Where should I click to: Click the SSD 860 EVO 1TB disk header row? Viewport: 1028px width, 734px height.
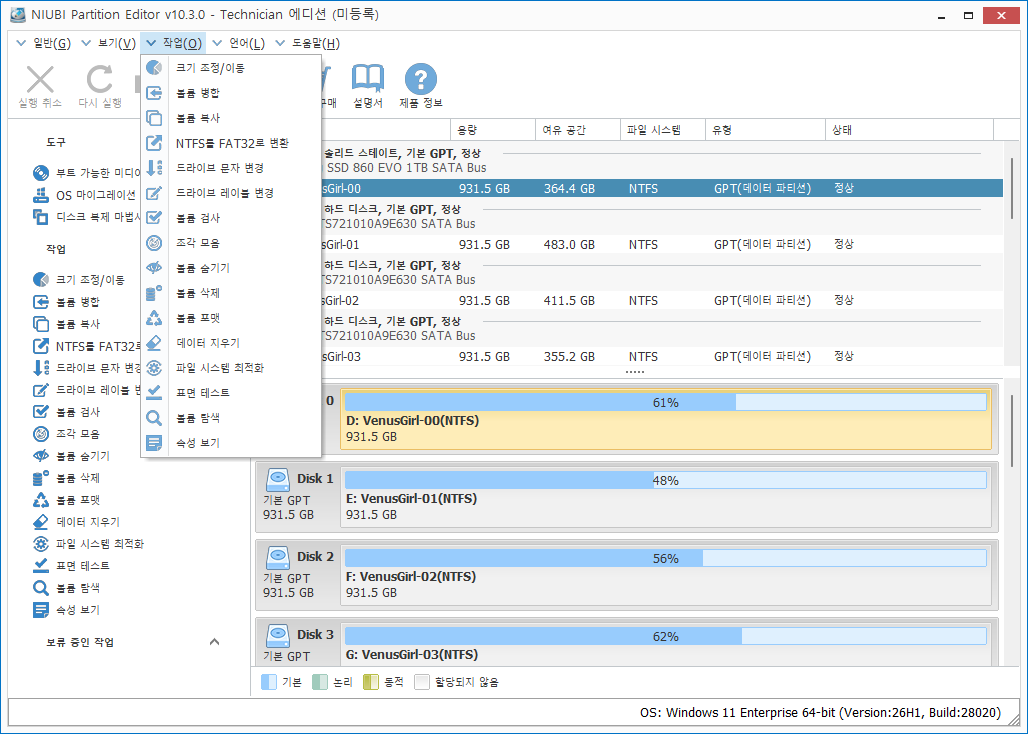pyautogui.click(x=662, y=161)
